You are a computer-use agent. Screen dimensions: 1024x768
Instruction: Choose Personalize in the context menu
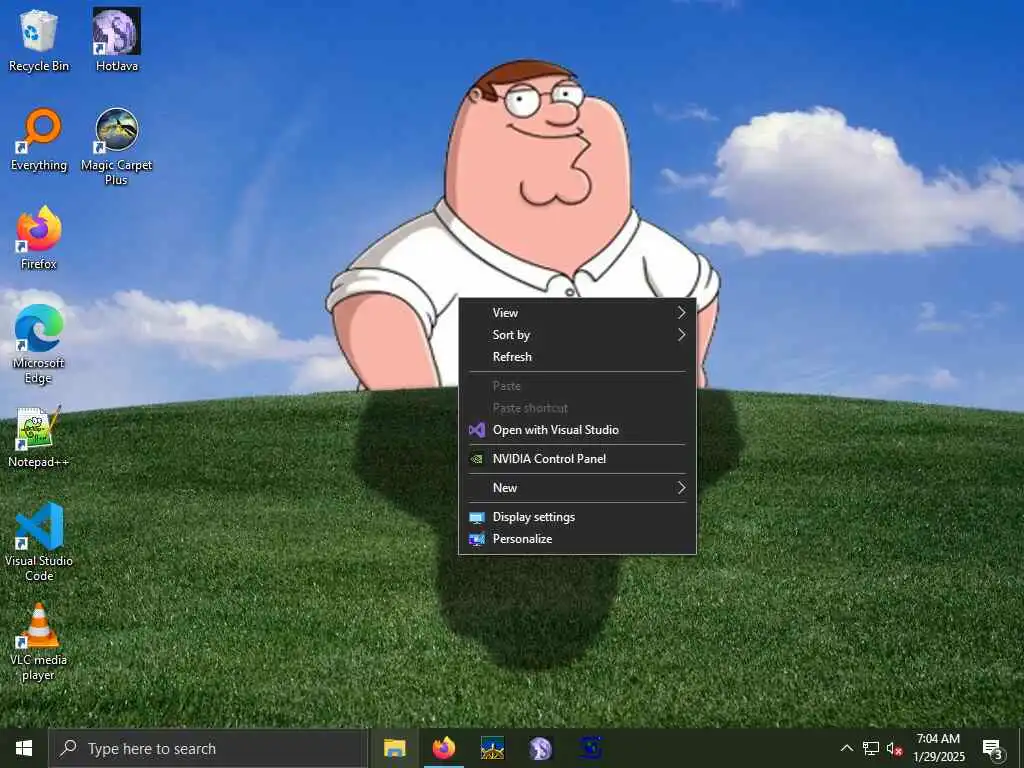pos(577,539)
